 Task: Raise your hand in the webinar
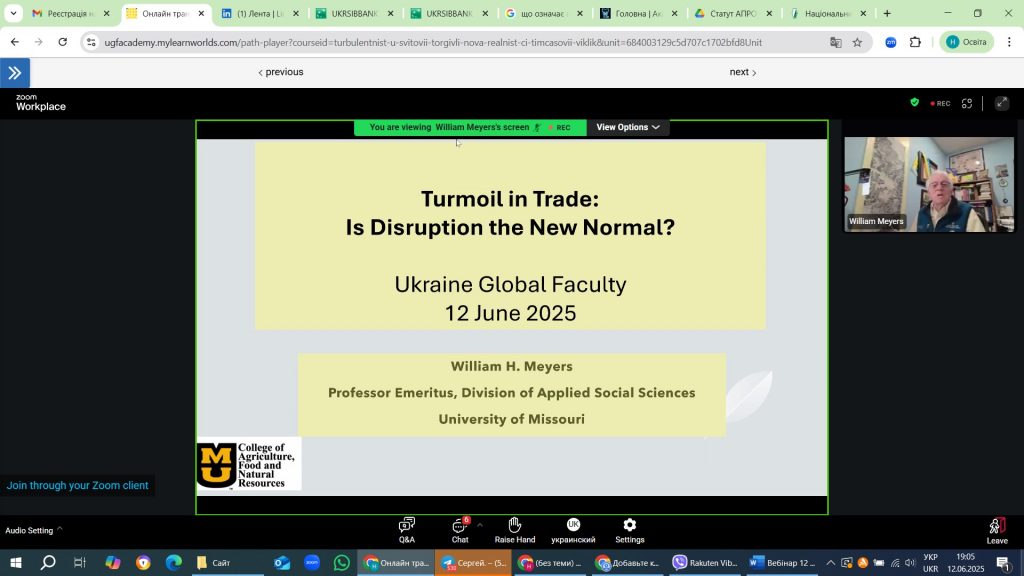click(x=514, y=530)
